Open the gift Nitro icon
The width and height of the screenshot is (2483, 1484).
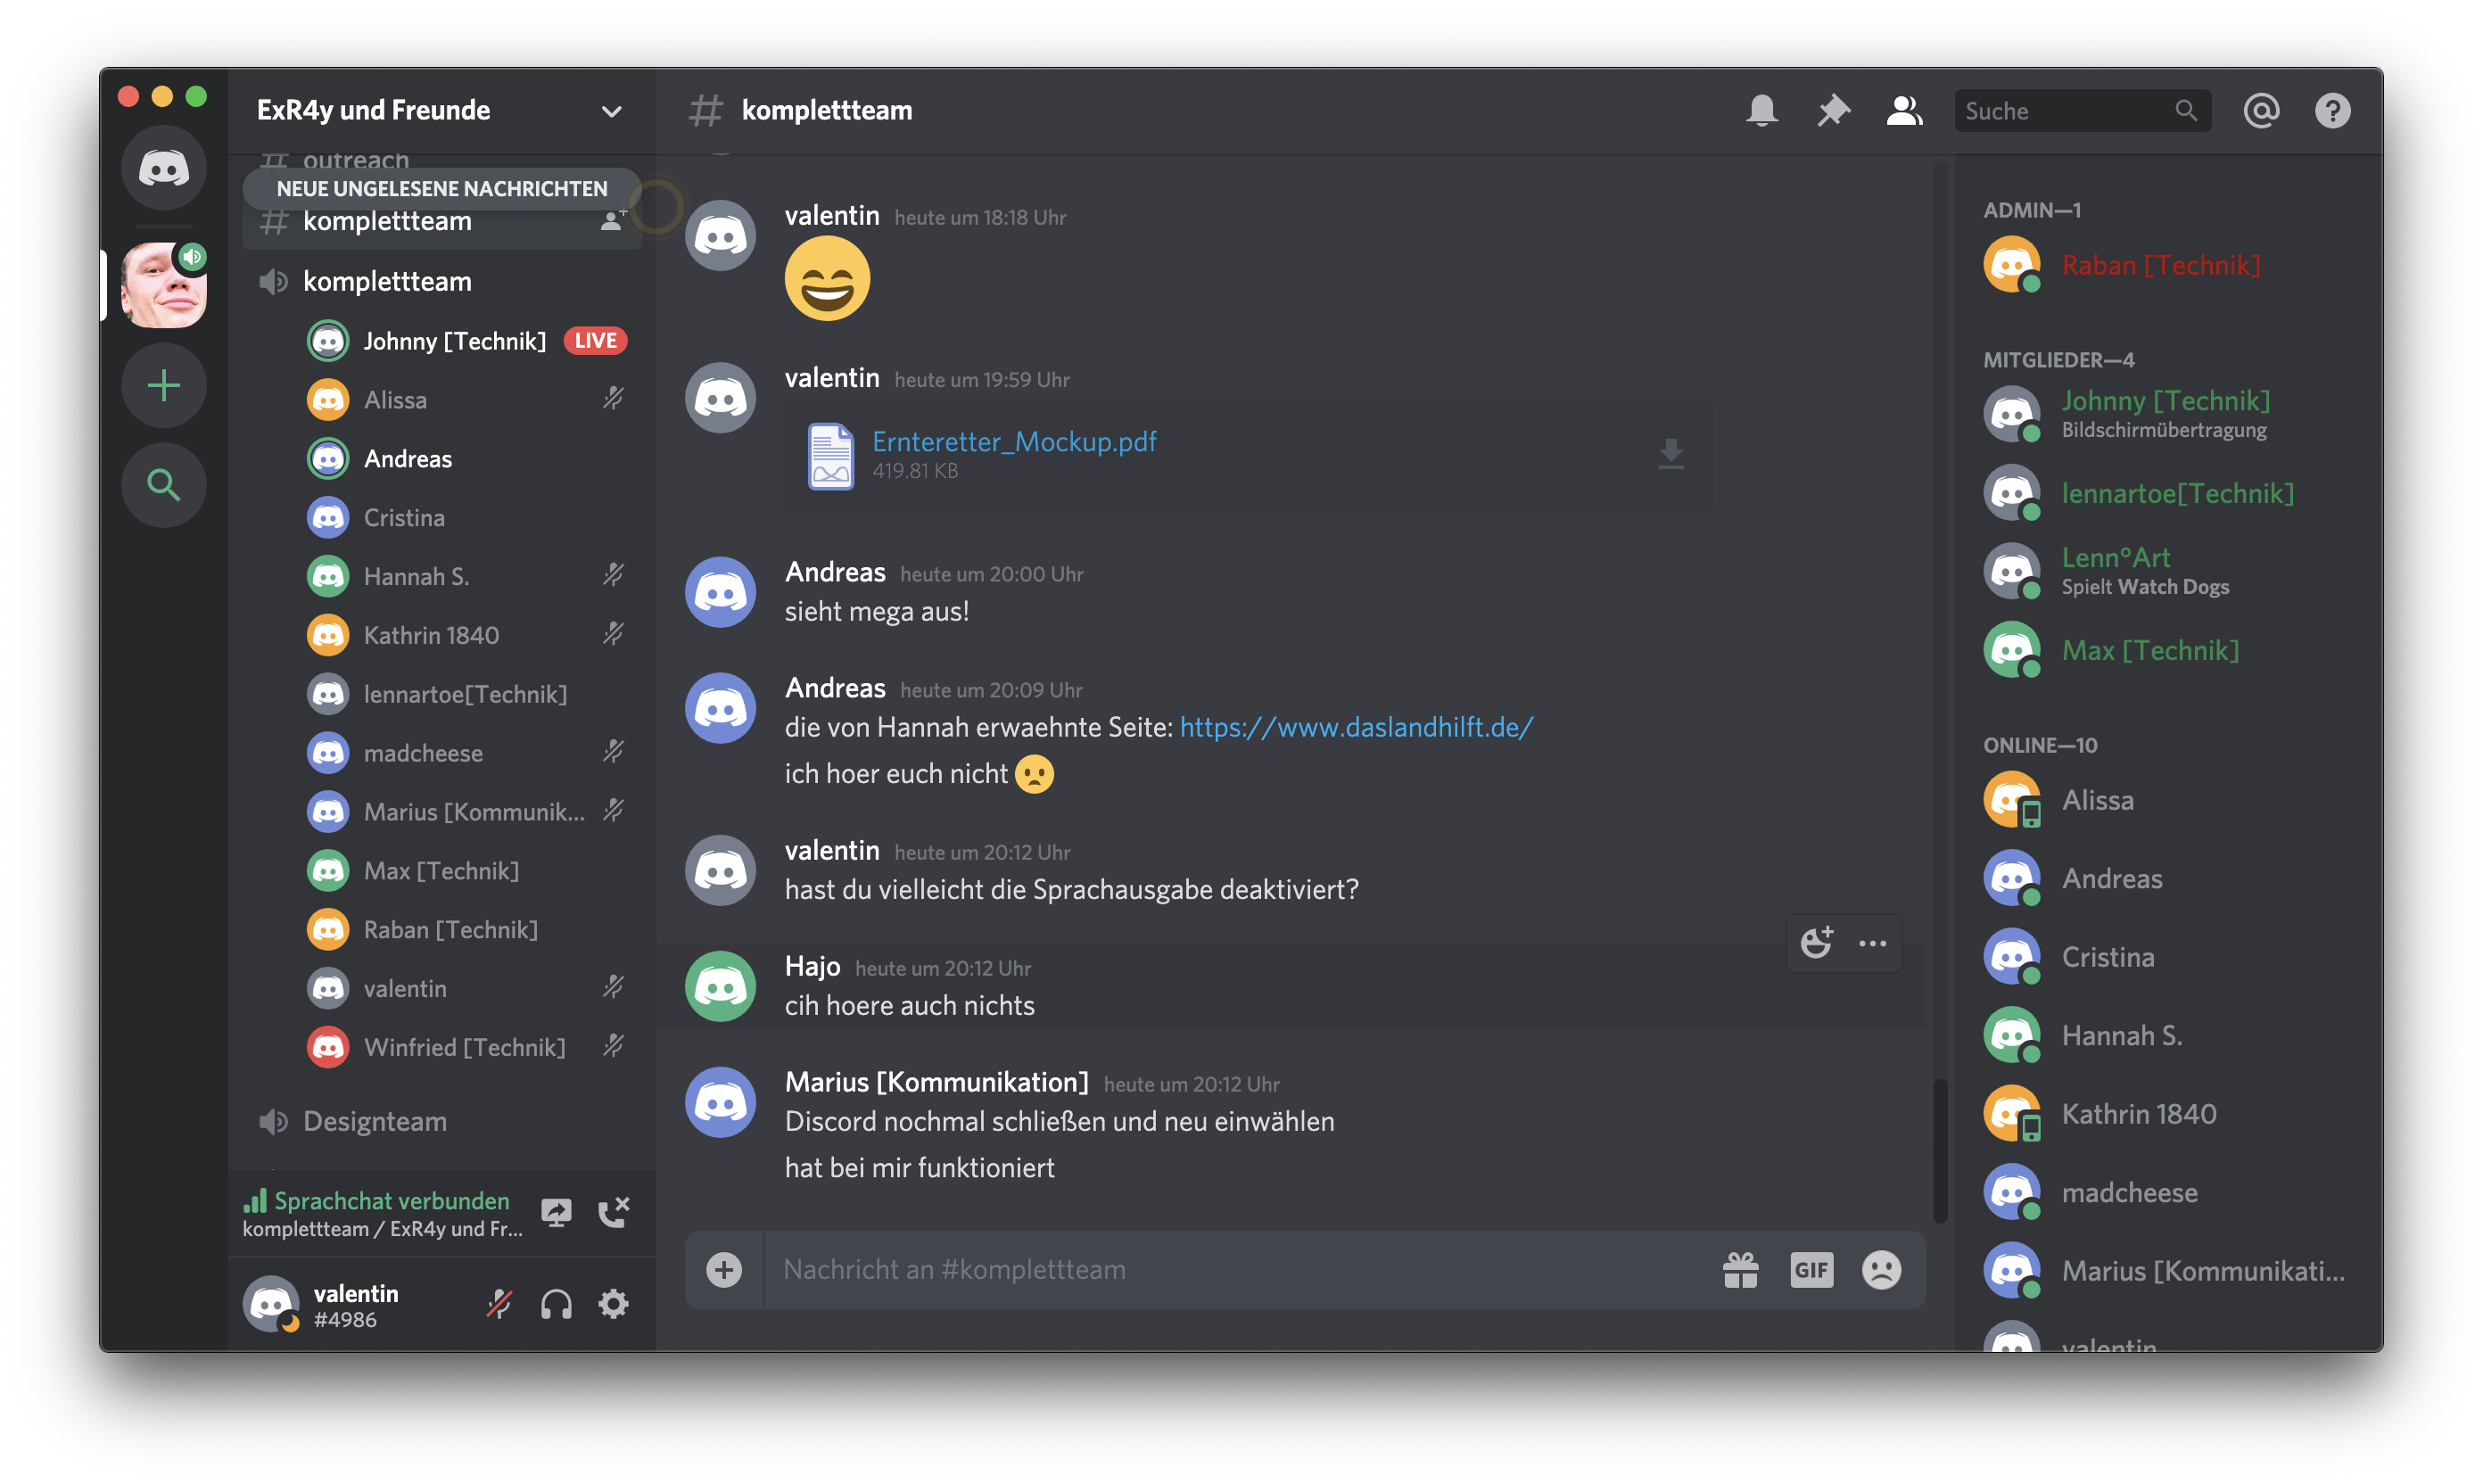[x=1740, y=1270]
